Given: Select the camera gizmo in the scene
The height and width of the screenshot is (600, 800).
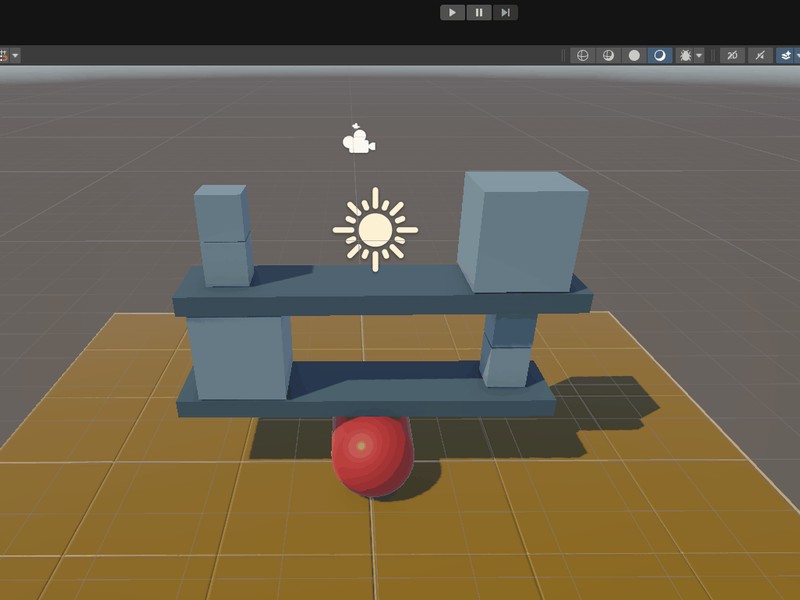Looking at the screenshot, I should coord(358,142).
